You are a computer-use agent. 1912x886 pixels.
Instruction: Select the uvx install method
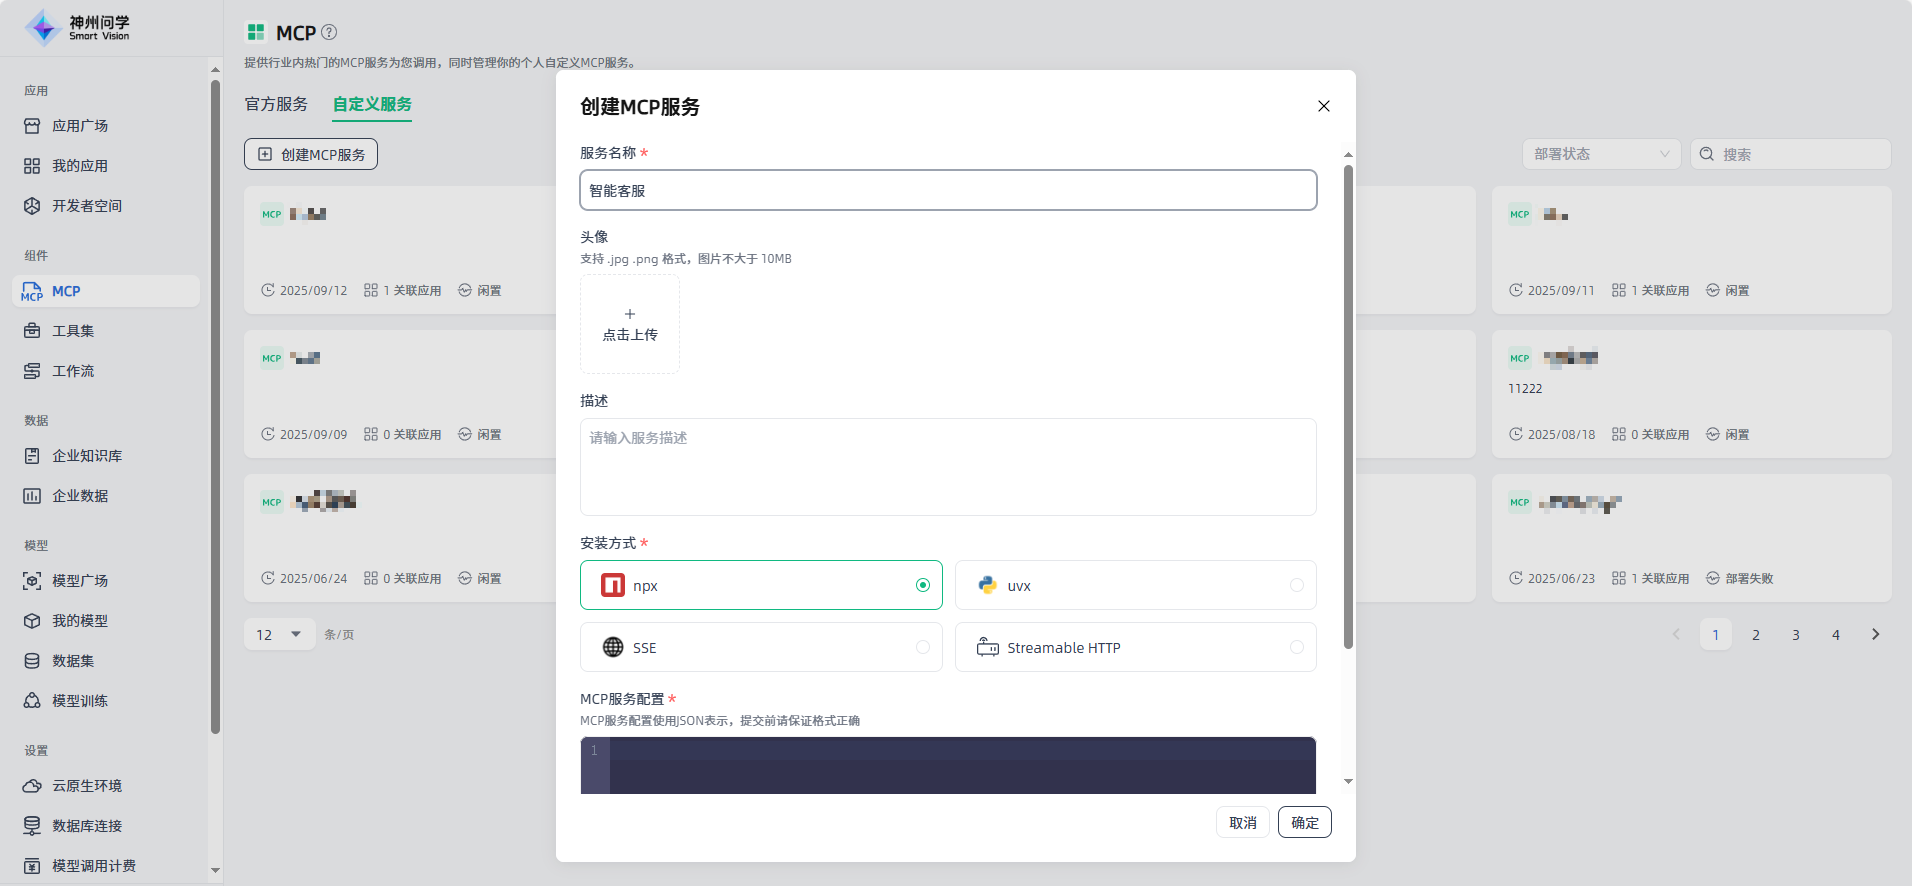pyautogui.click(x=1135, y=585)
